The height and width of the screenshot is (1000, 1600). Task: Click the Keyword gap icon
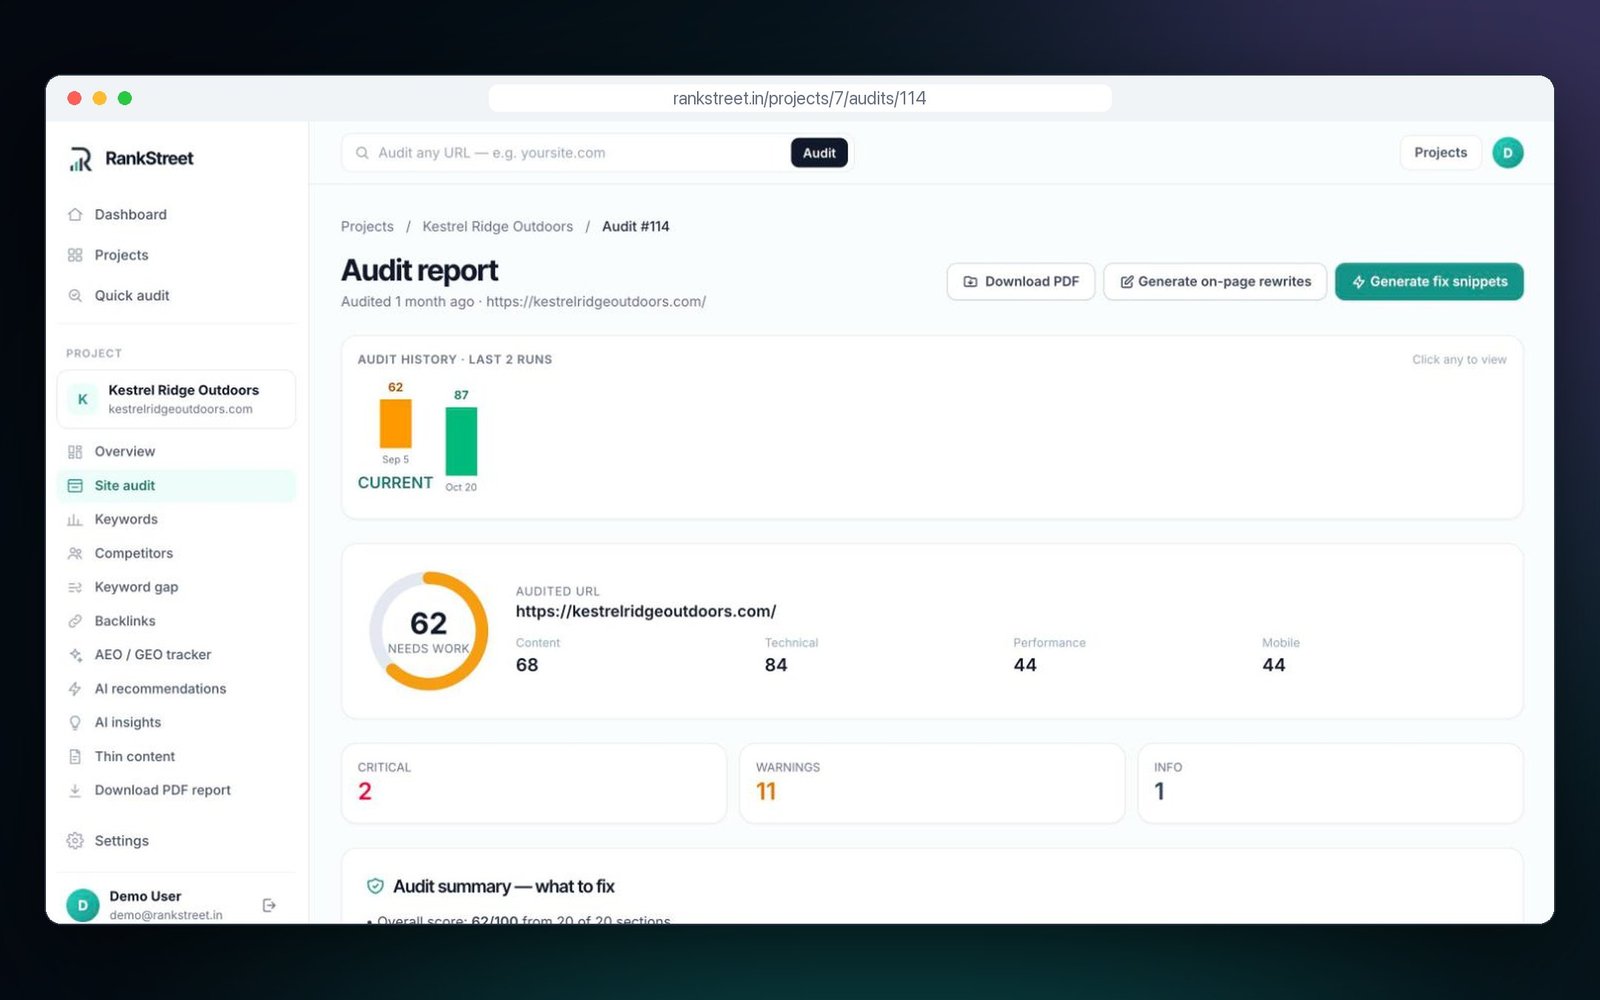75,588
